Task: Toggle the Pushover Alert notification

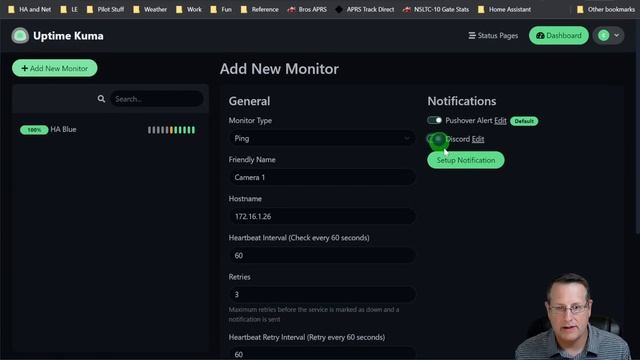Action: [x=434, y=120]
